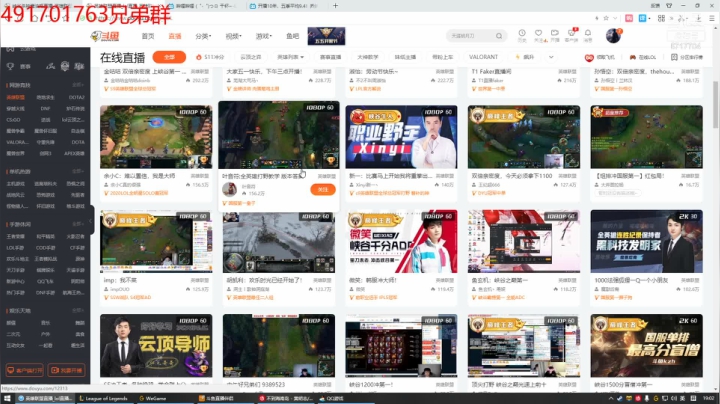Open the viewing history clock icon
The image size is (720, 404).
coord(522,35)
